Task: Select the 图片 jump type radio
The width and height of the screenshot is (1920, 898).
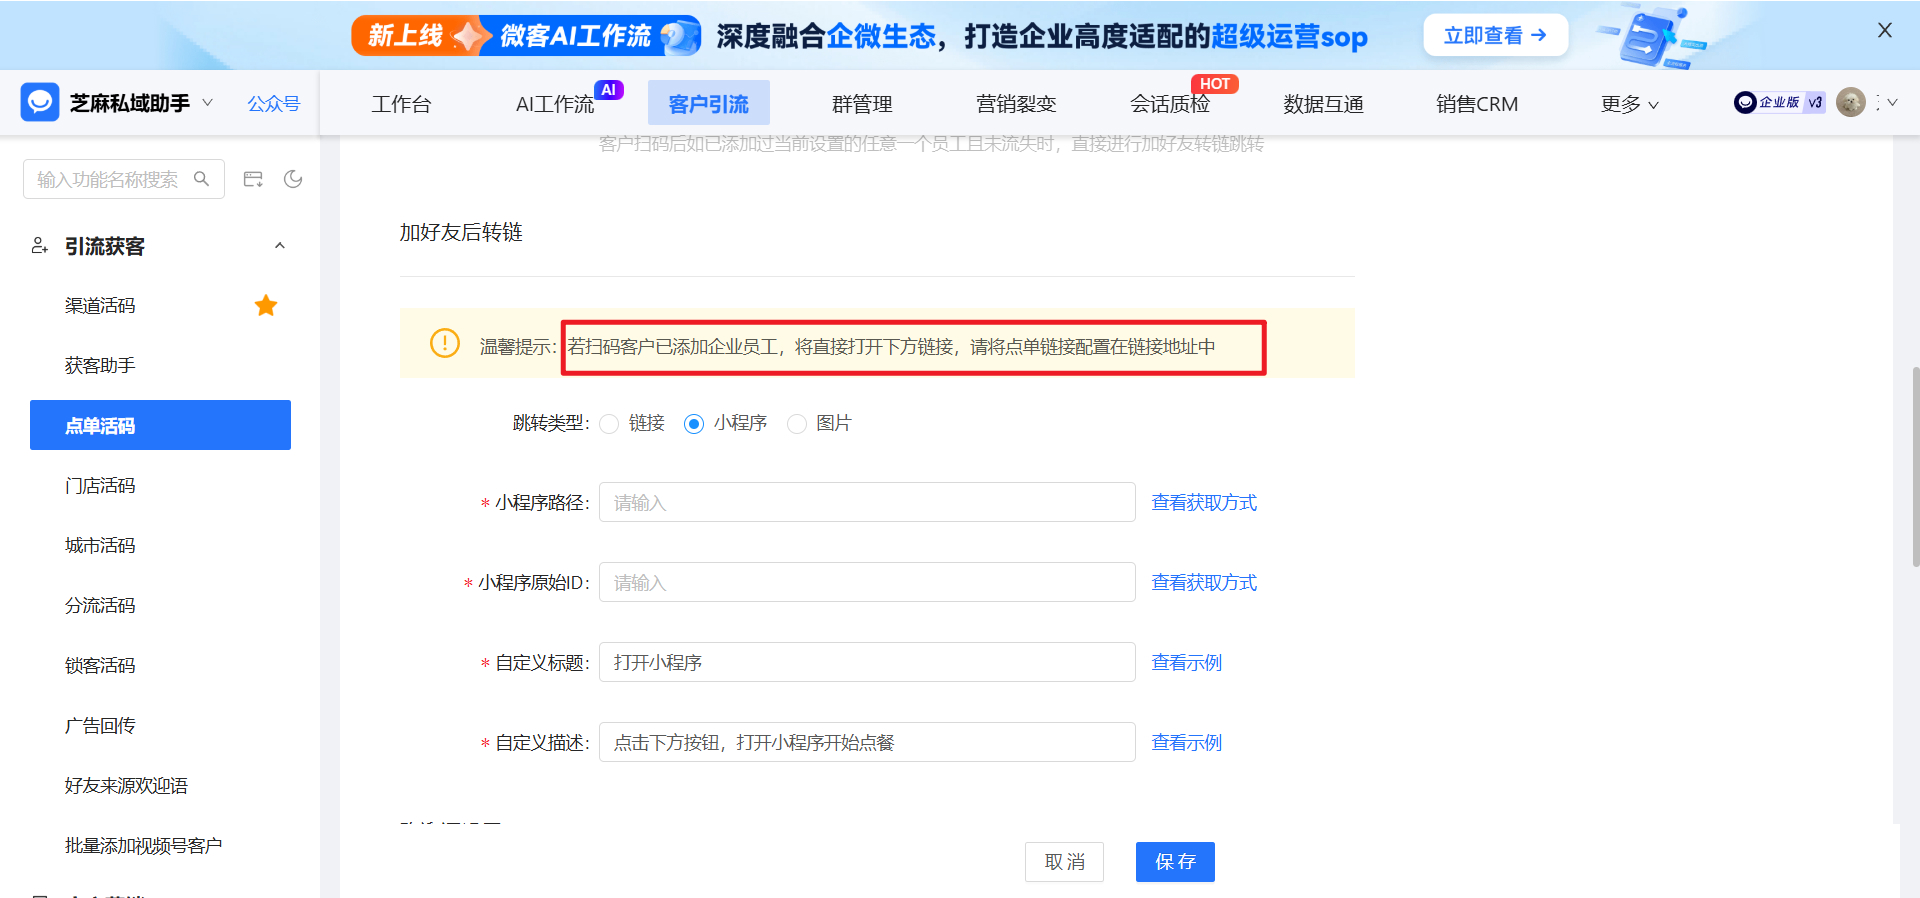Action: (797, 424)
